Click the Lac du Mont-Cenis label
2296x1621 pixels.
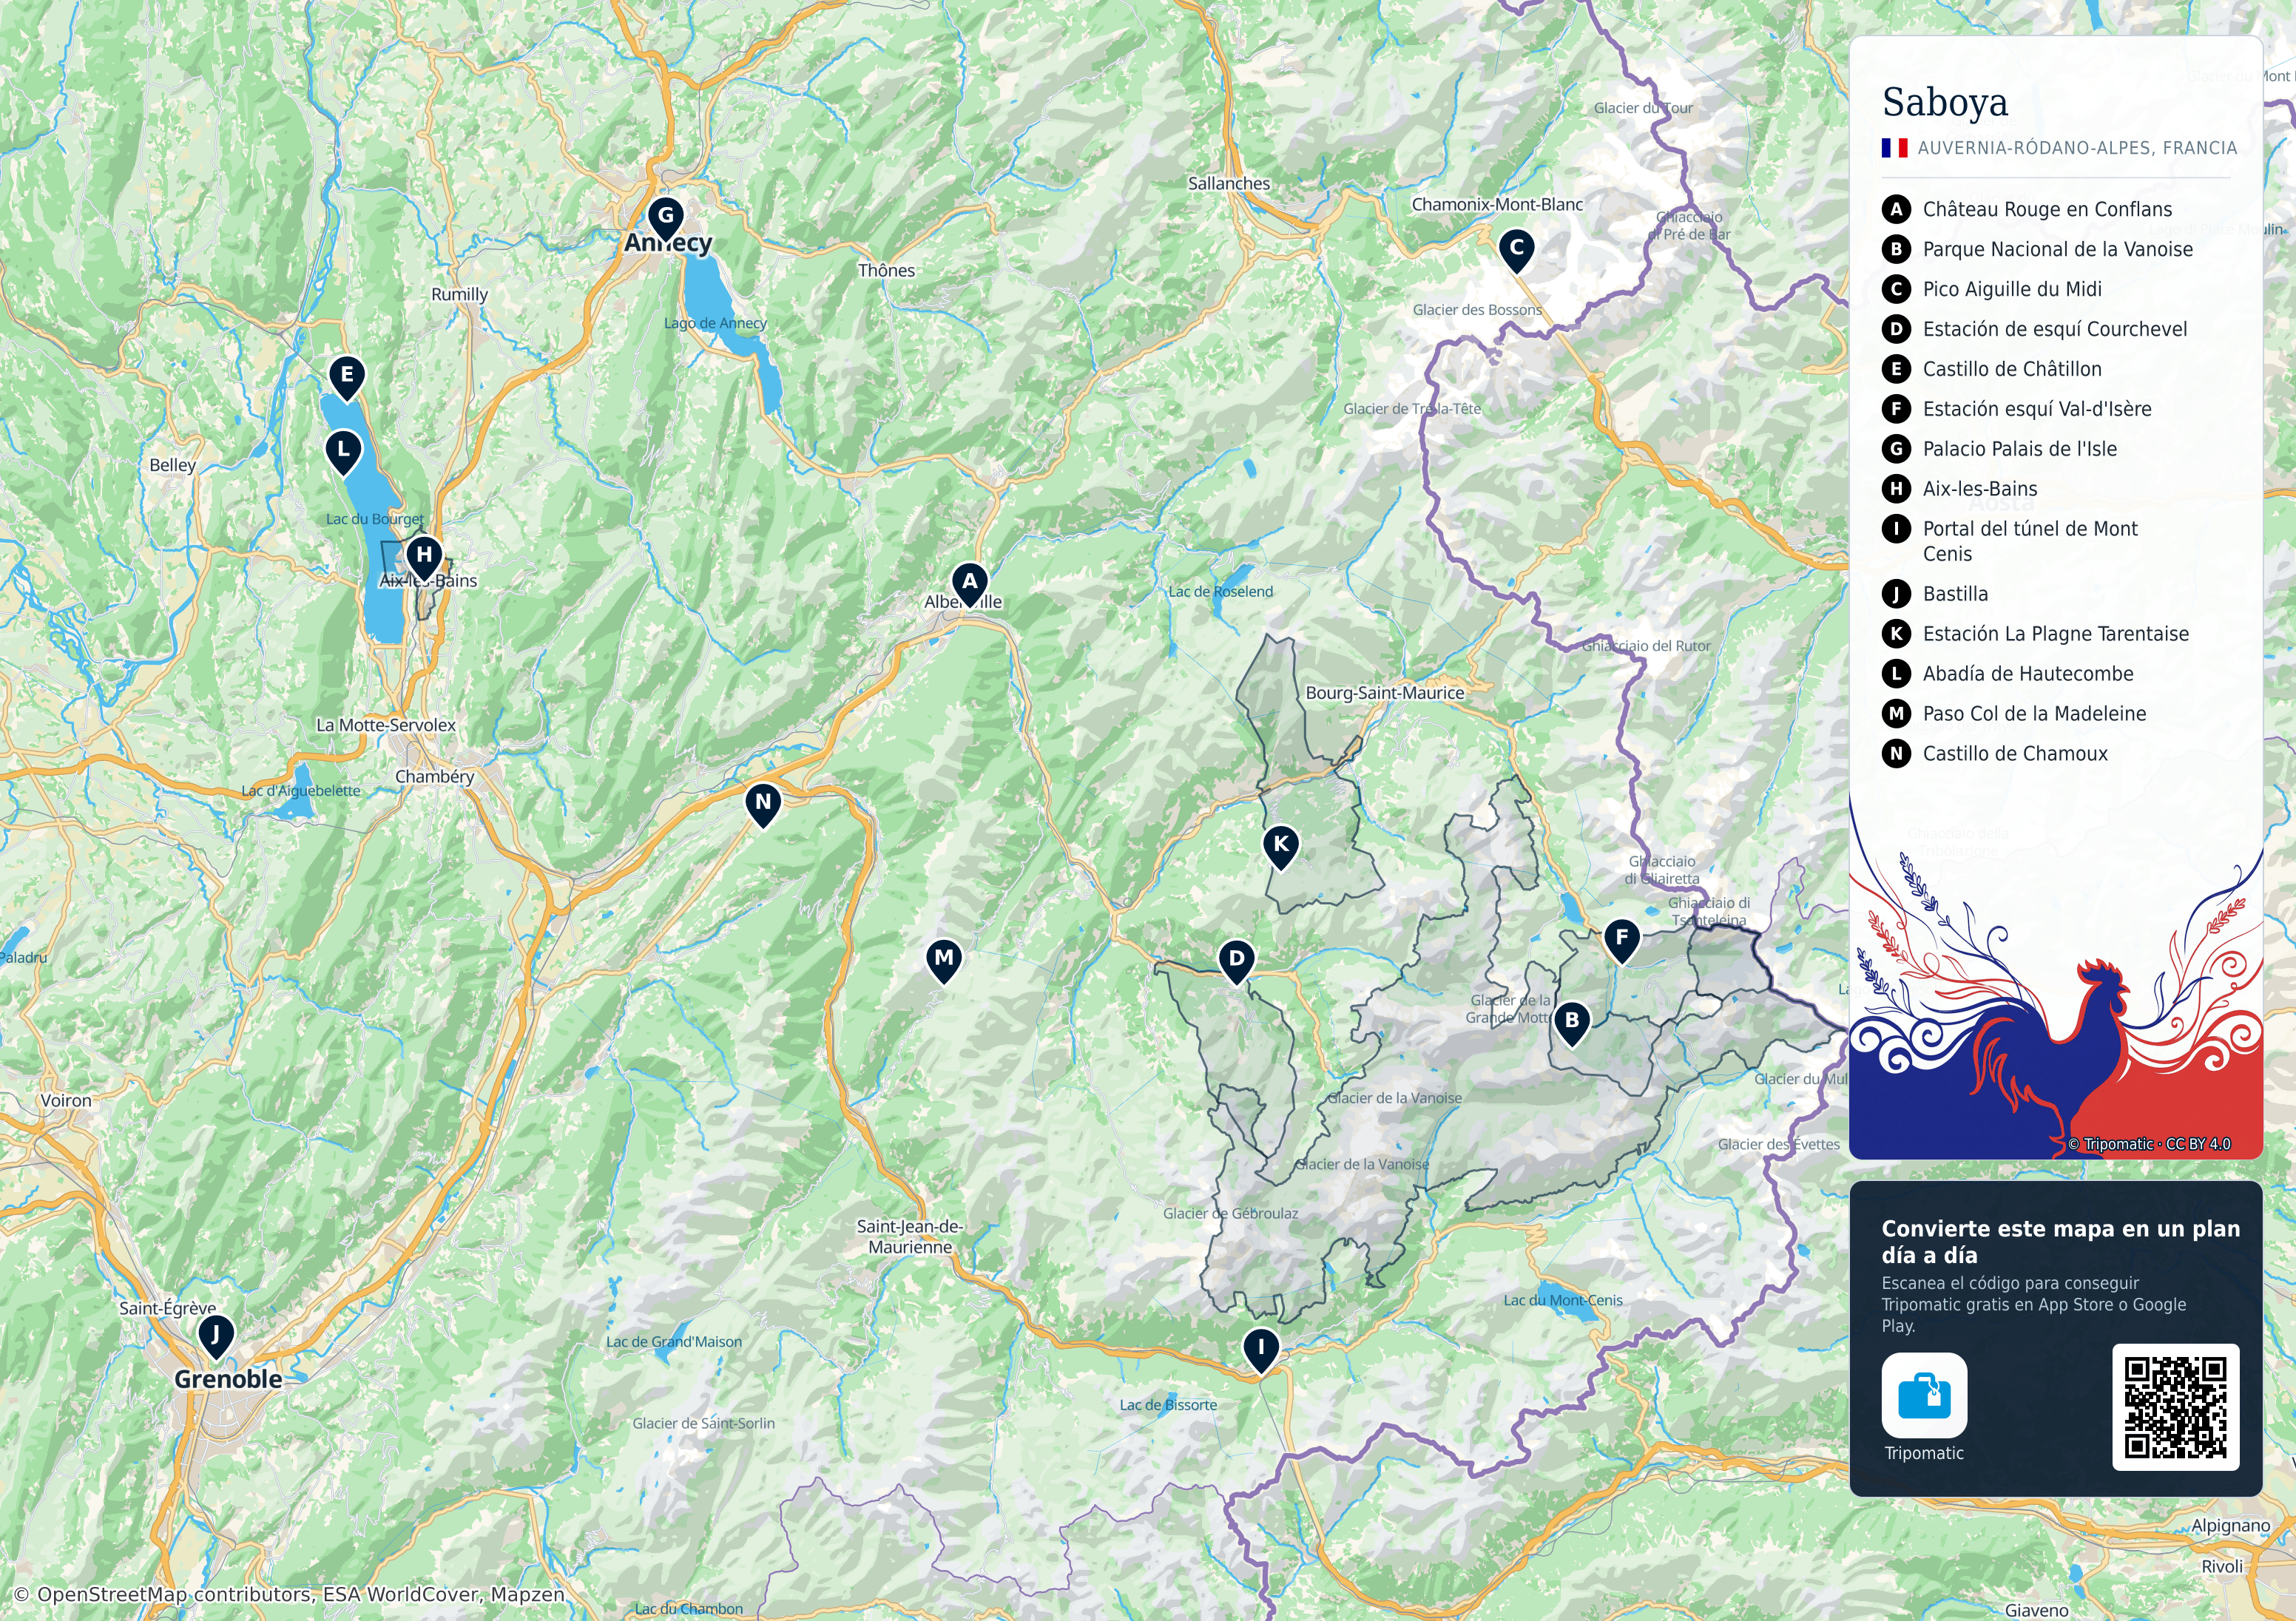pyautogui.click(x=1563, y=1300)
